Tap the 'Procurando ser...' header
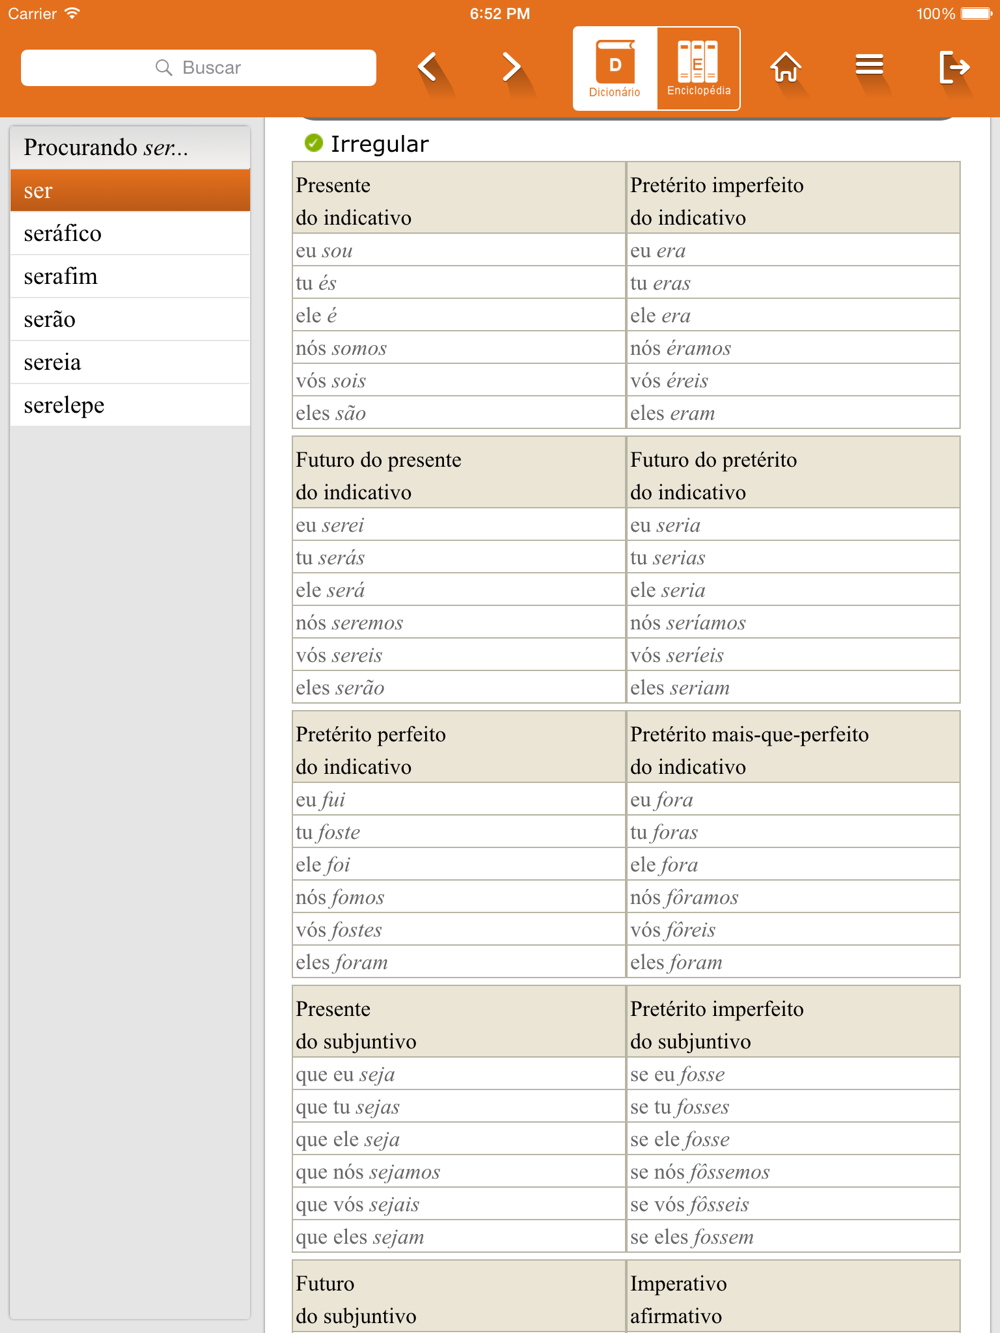This screenshot has height=1333, width=1000. pyautogui.click(x=130, y=147)
